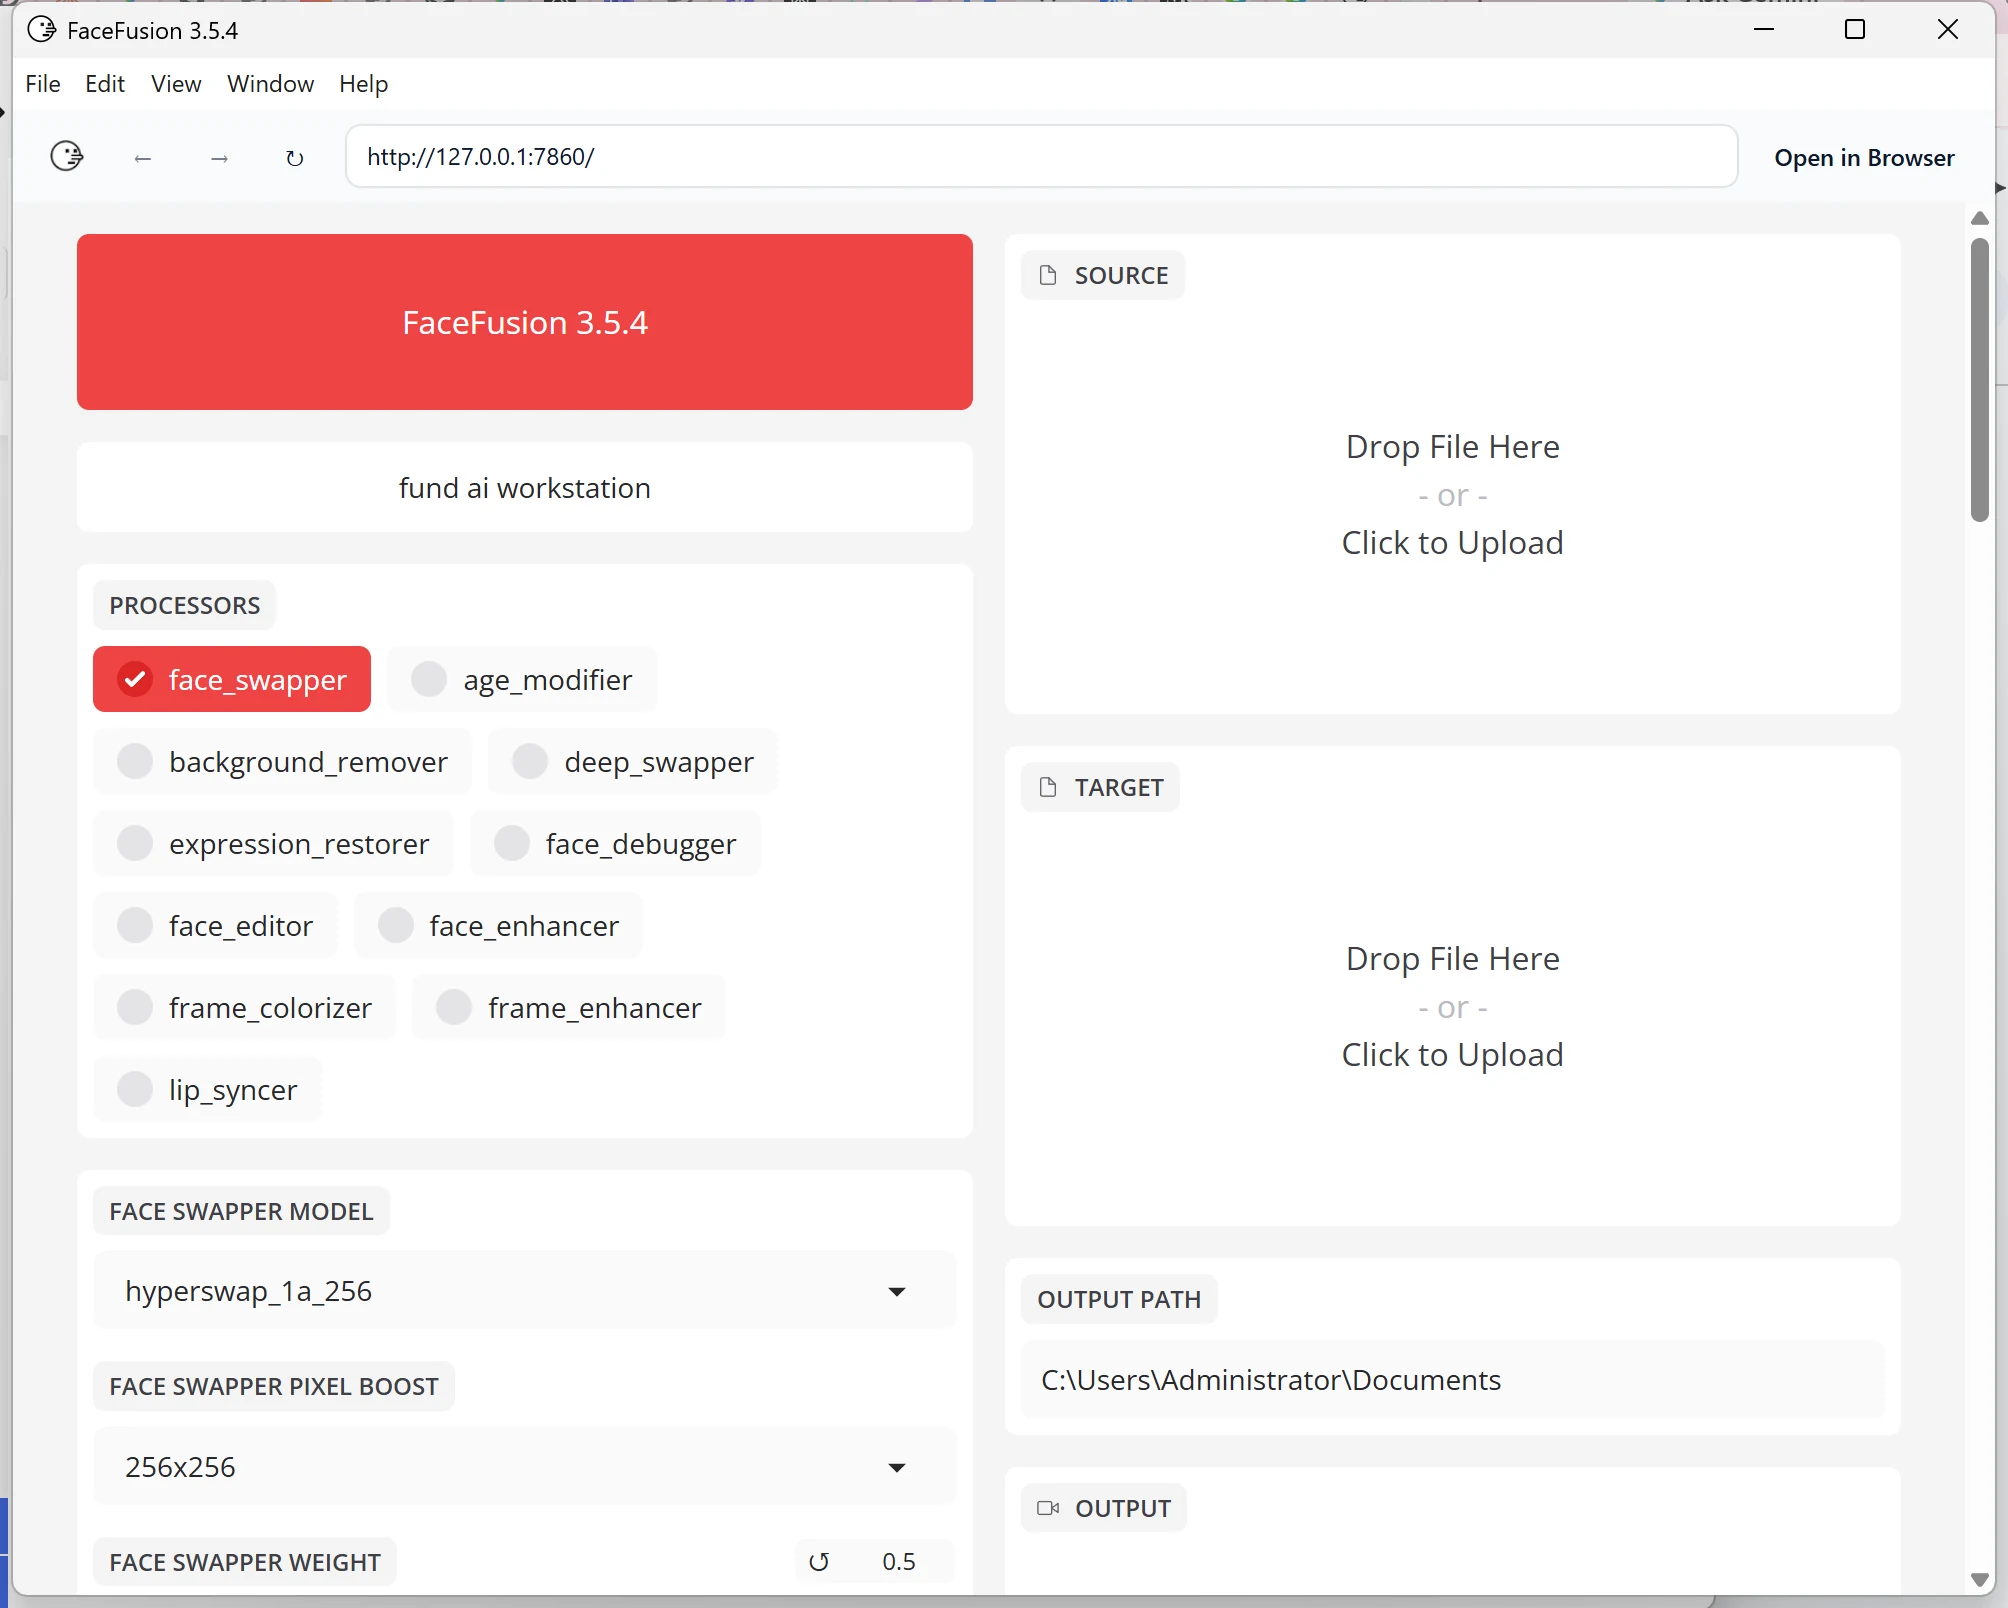Enable the frame_colorizer processor

[x=245, y=1008]
